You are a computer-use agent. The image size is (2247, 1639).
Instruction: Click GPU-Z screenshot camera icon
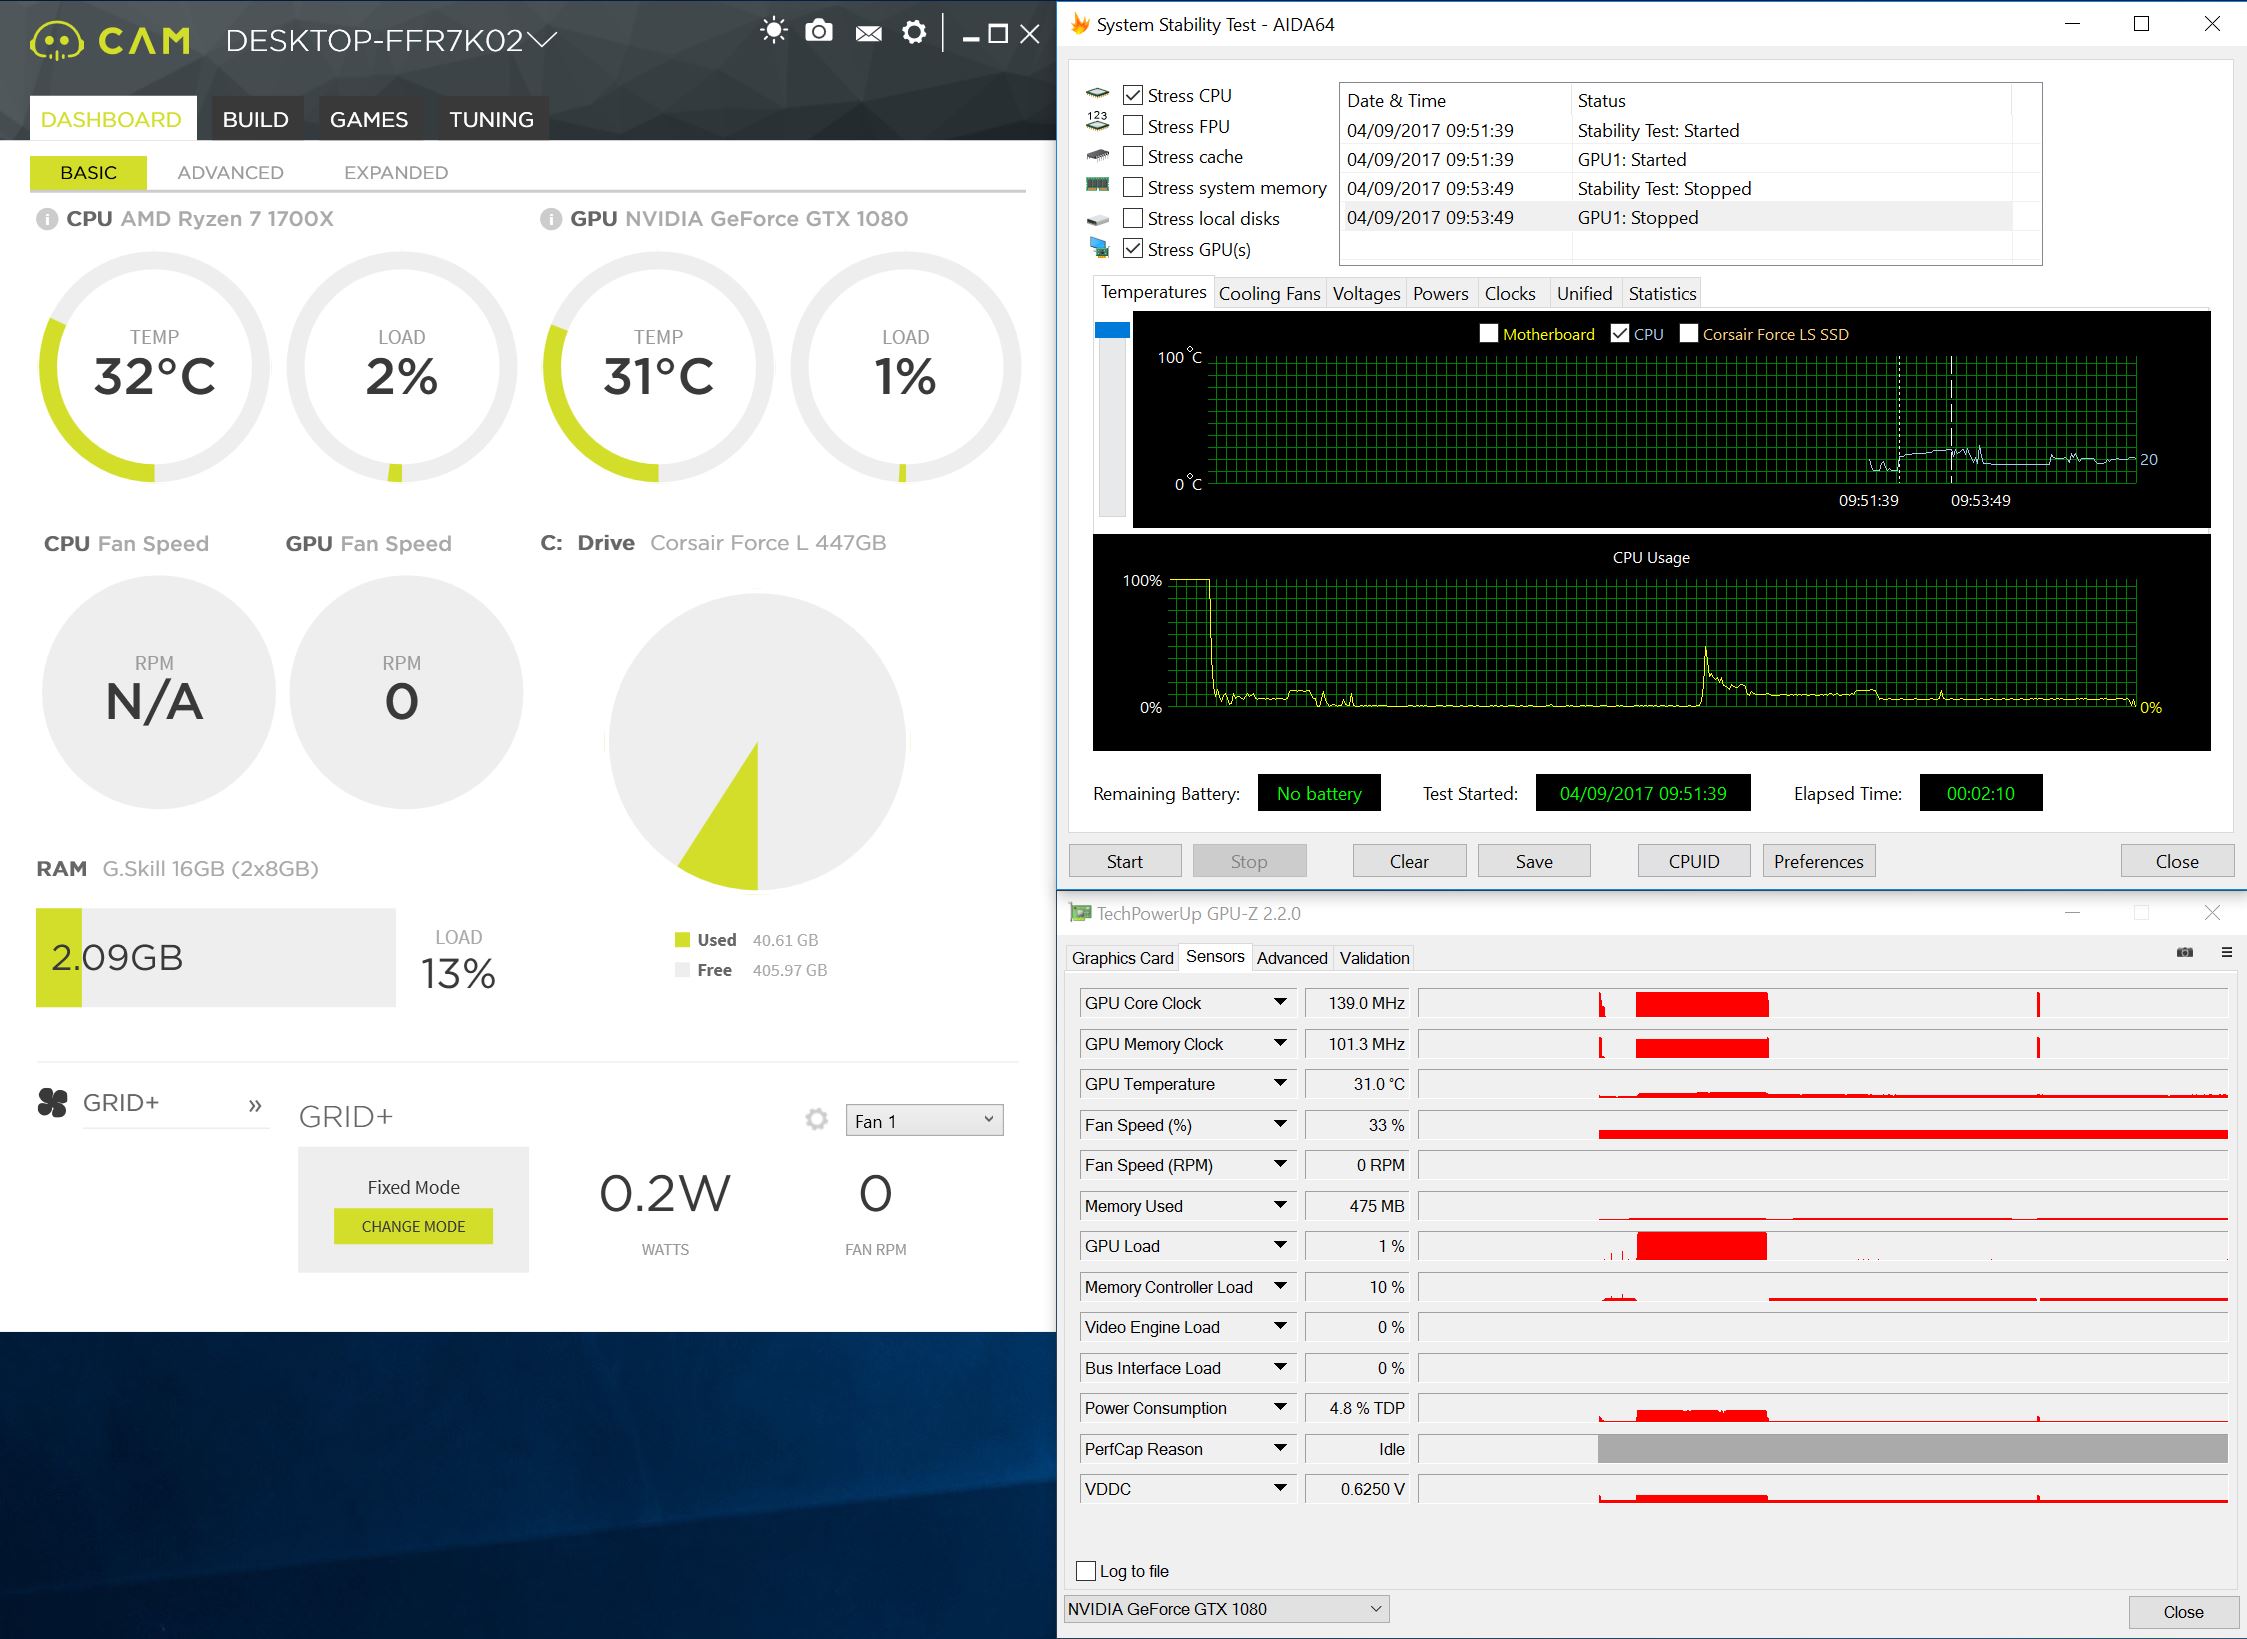tap(2185, 952)
